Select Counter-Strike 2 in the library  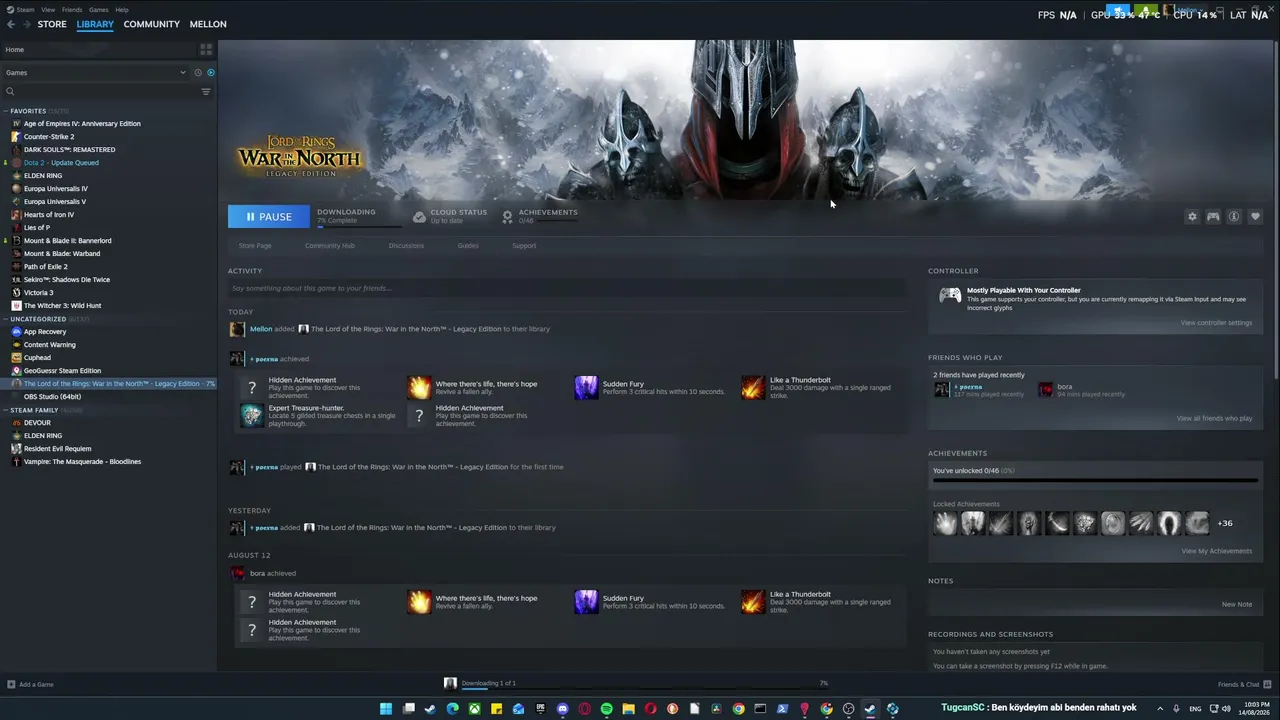[x=49, y=137]
